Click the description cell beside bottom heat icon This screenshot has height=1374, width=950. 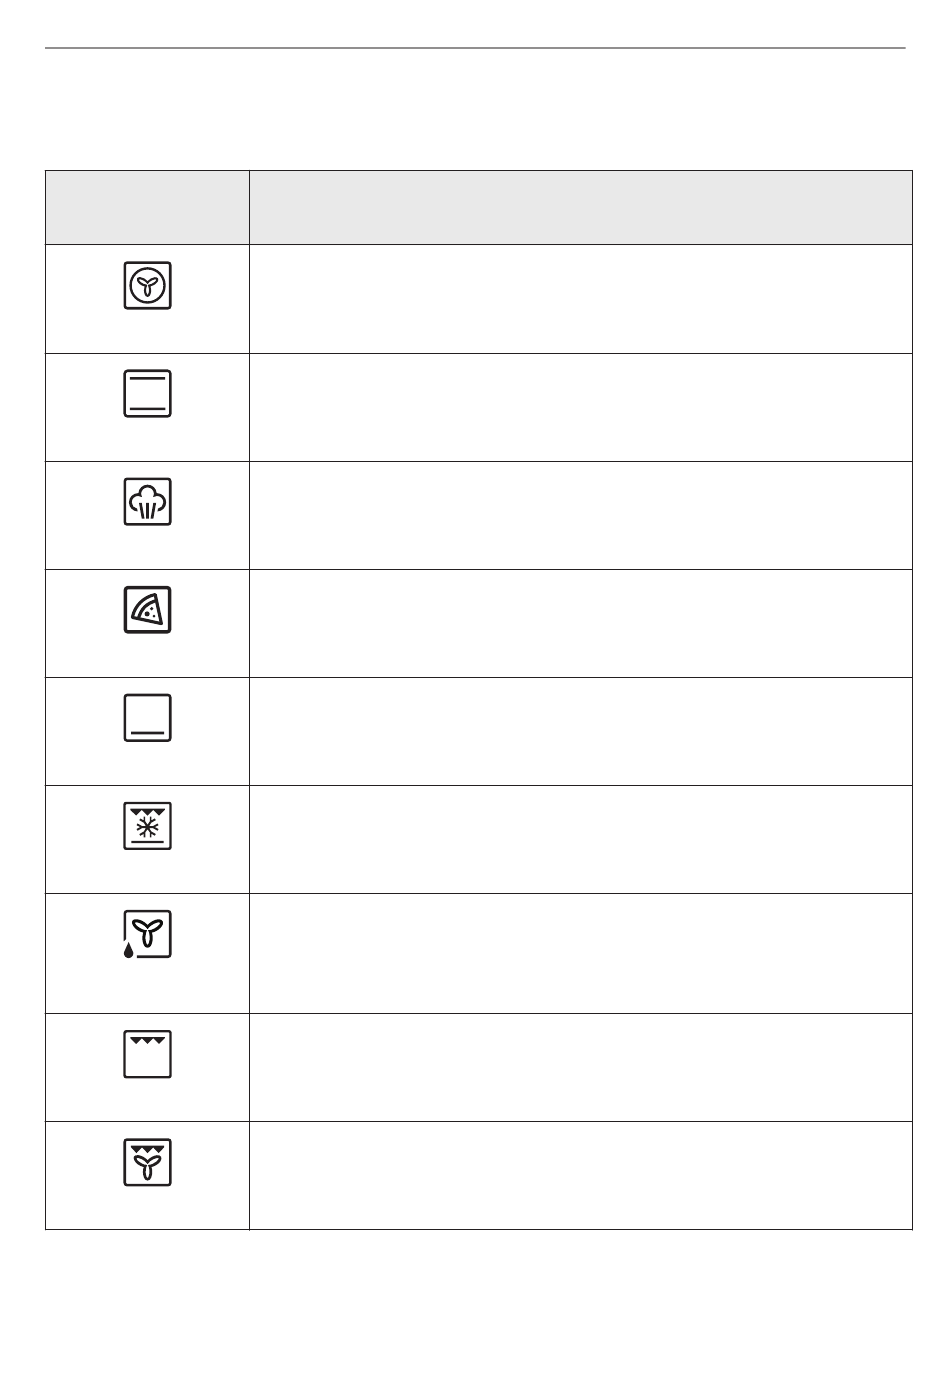pos(581,732)
